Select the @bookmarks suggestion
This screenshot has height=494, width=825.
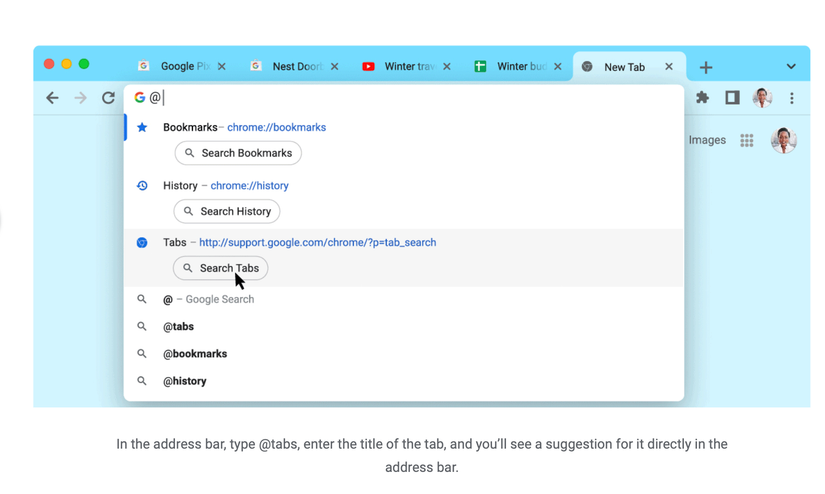click(x=195, y=354)
